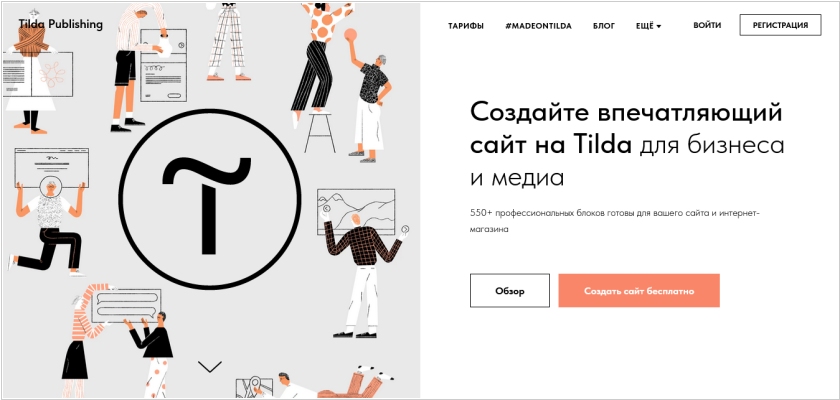Go to #MADEONTILDA section
The image size is (840, 400).
(x=538, y=26)
